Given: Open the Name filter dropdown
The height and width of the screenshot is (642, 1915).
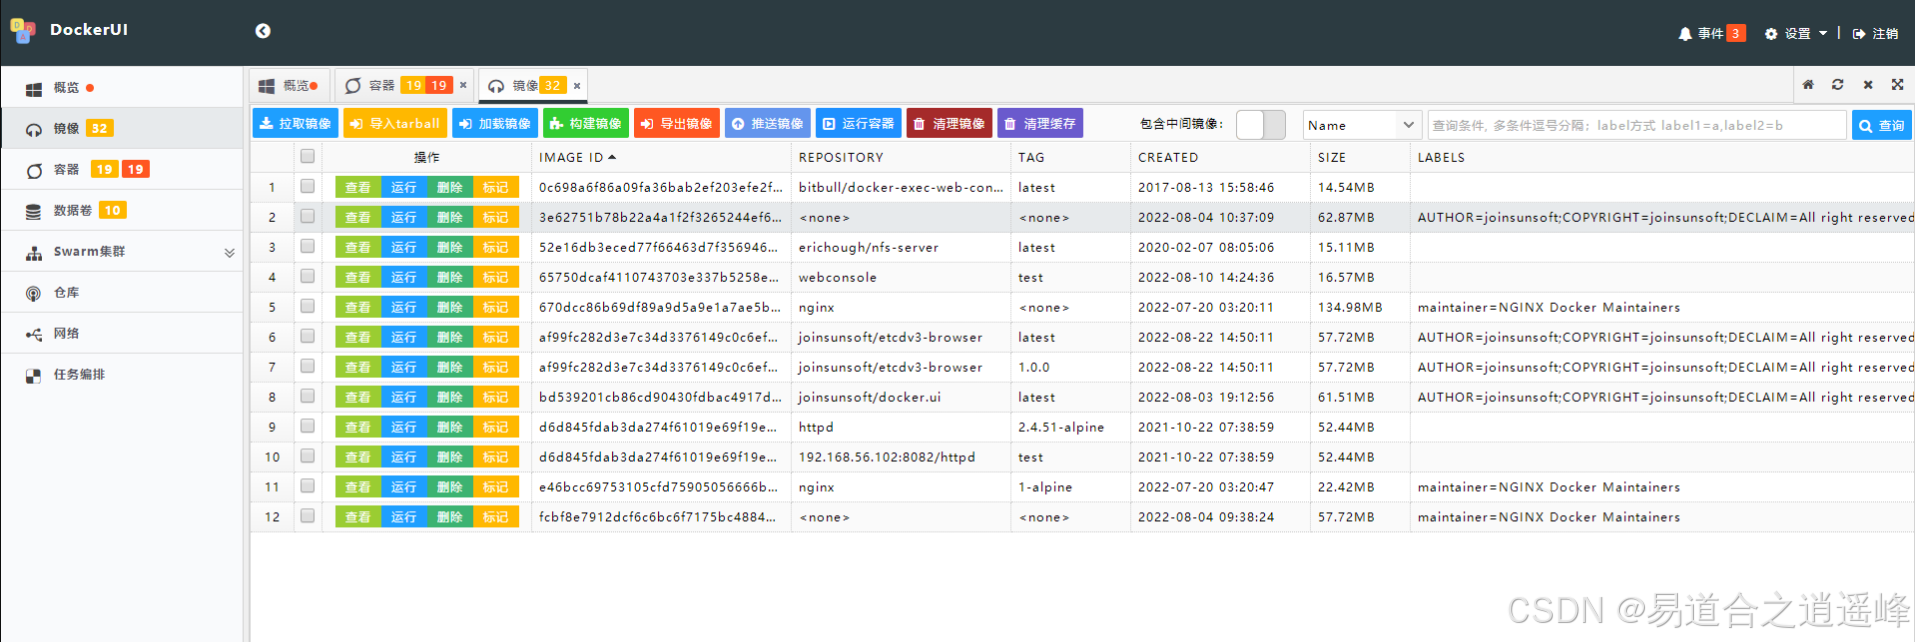Looking at the screenshot, I should [x=1361, y=125].
